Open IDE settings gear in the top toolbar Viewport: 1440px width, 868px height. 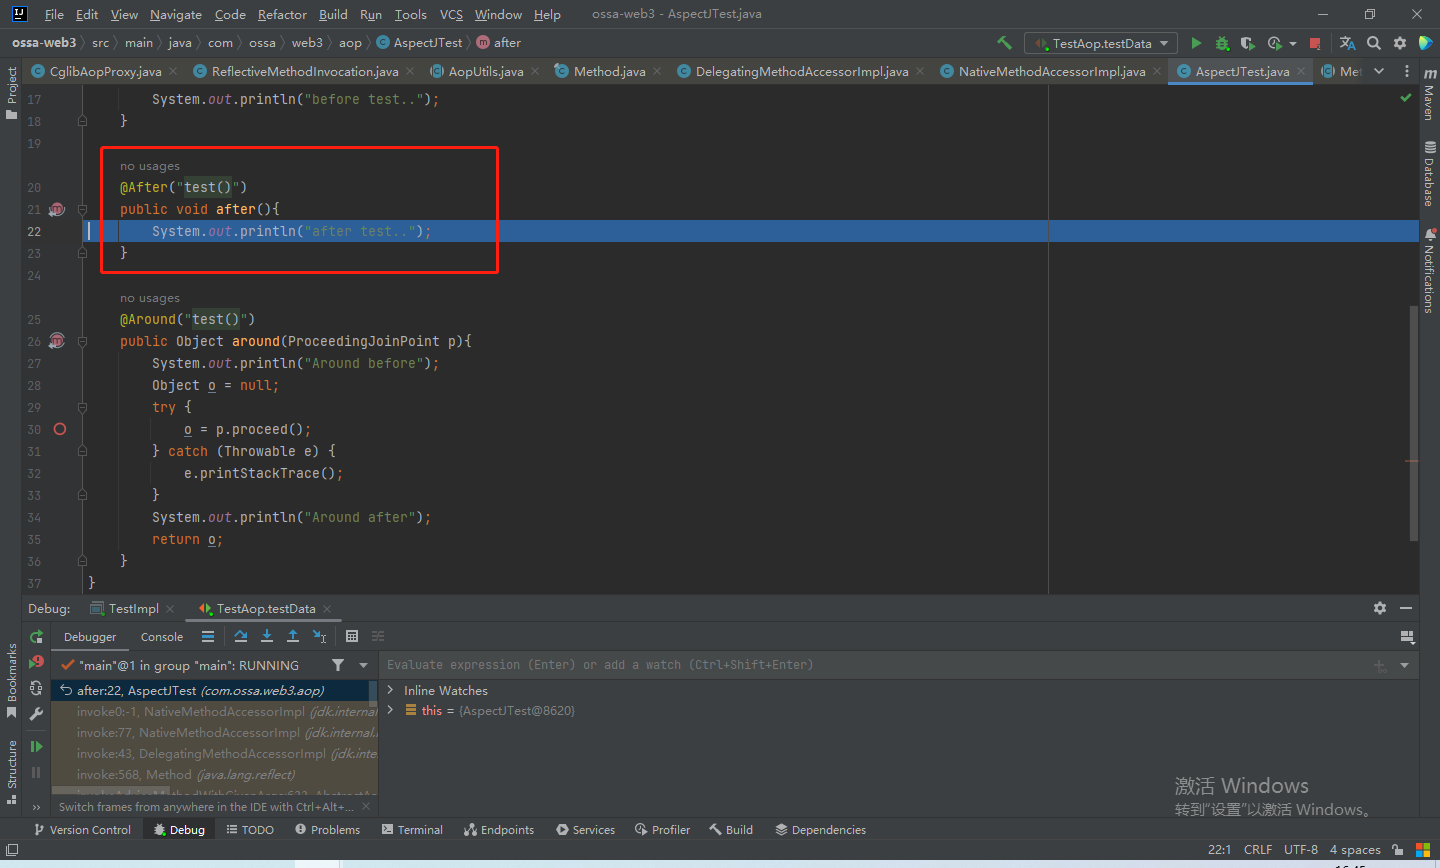(x=1400, y=43)
